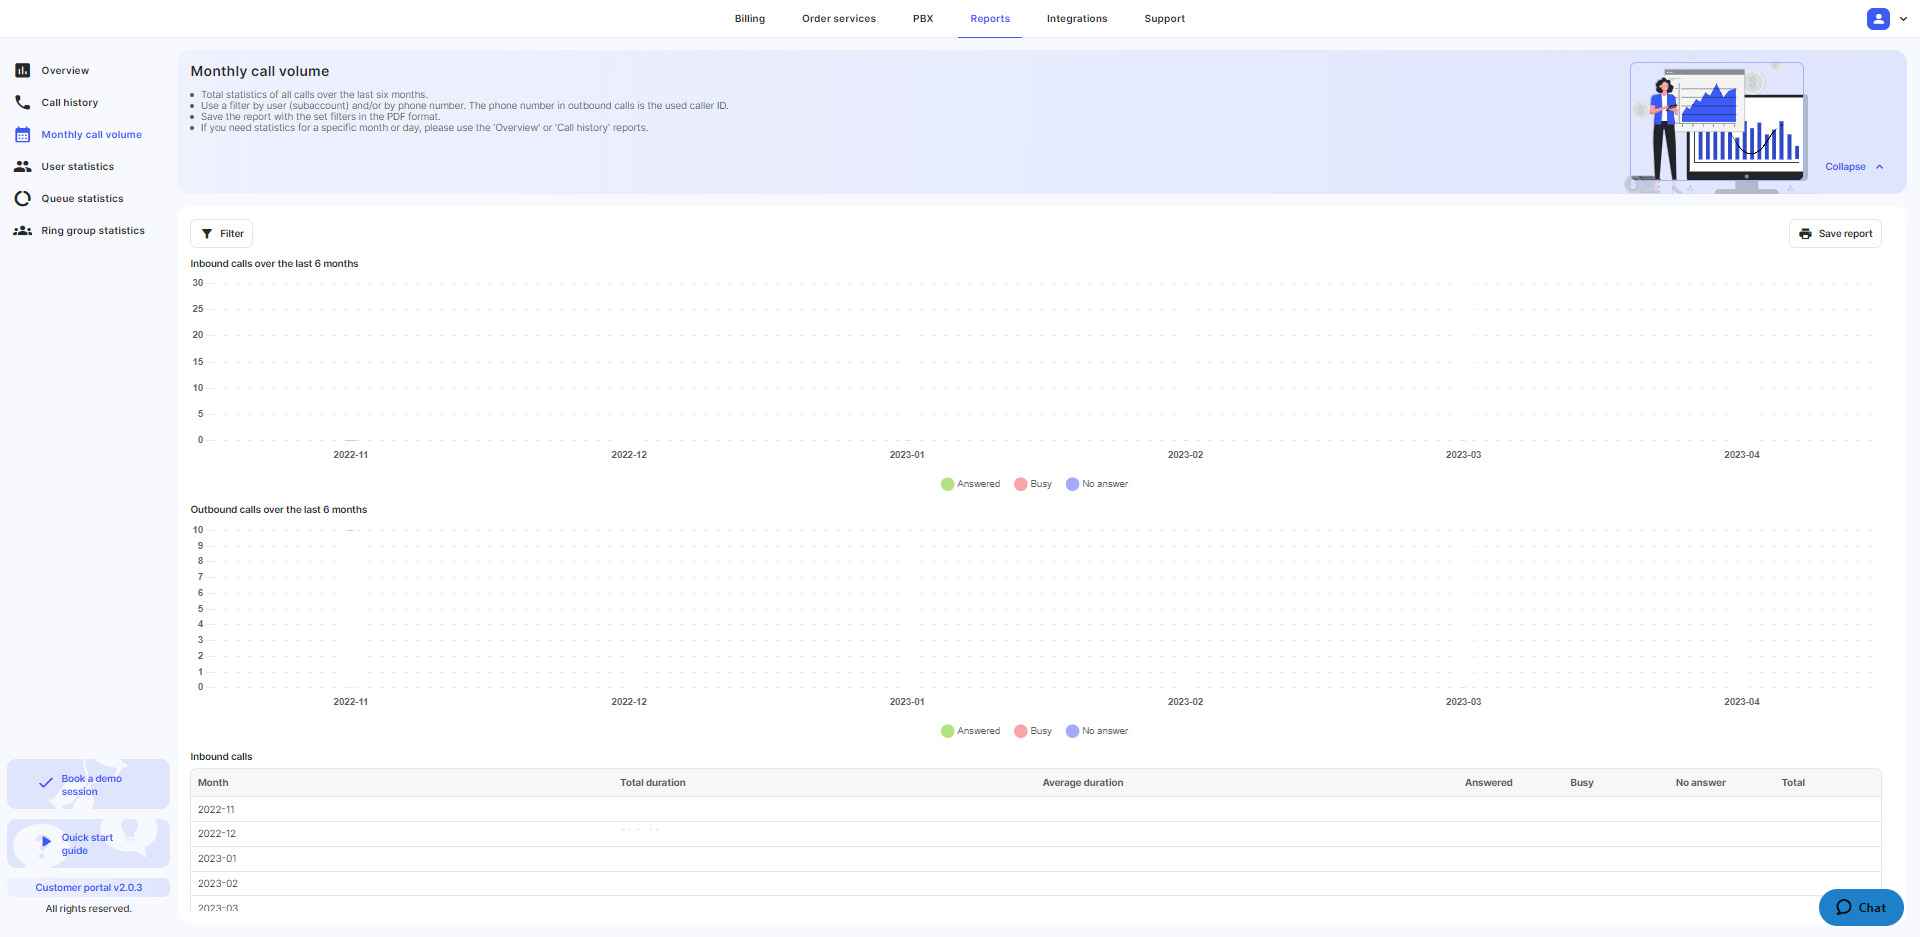Viewport: 1920px width, 937px height.
Task: Click the Busy column header
Action: [x=1582, y=783]
